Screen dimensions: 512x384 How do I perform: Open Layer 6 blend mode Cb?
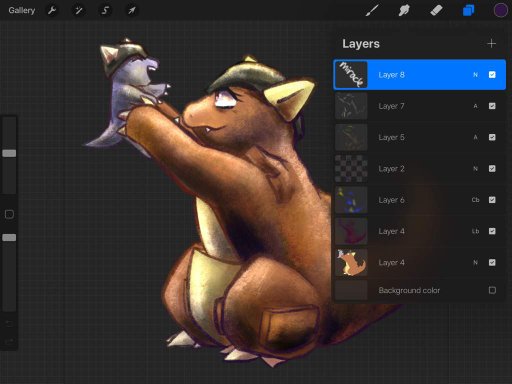pos(475,200)
